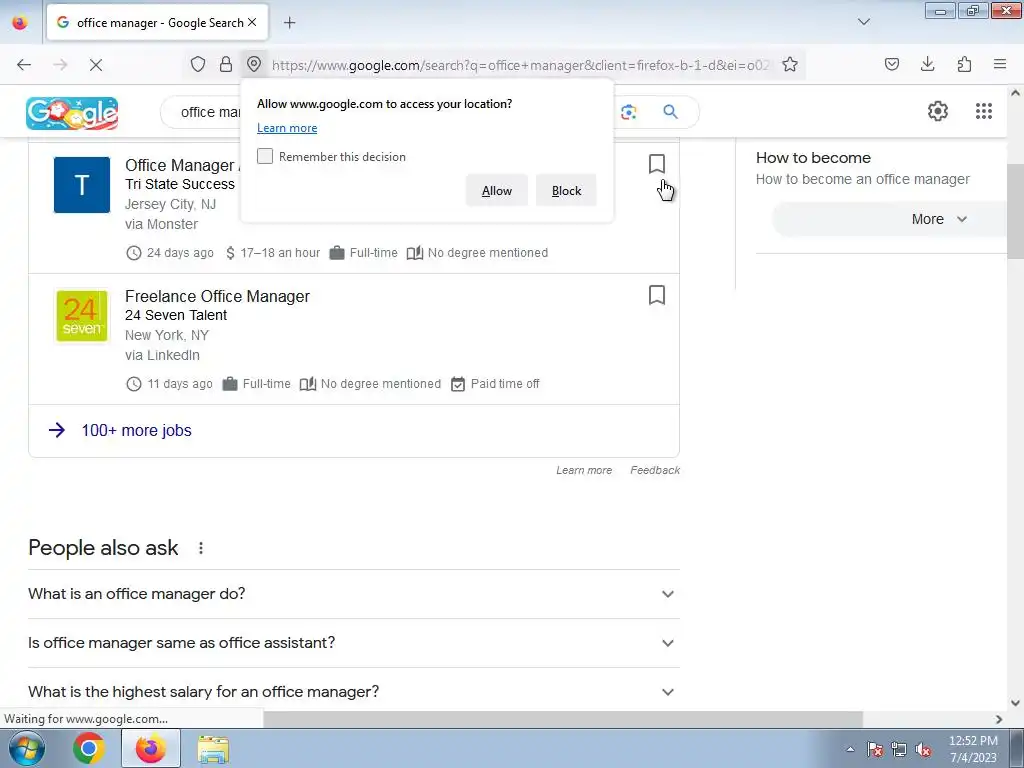Viewport: 1024px width, 768px height.
Task: Close the office manager Google Search tab
Action: tap(252, 22)
